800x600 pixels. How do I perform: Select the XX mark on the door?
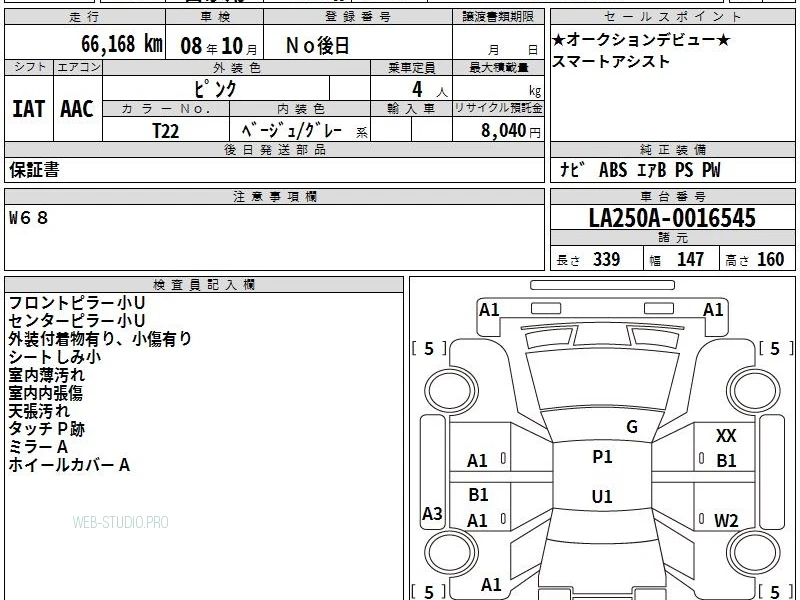pos(726,436)
